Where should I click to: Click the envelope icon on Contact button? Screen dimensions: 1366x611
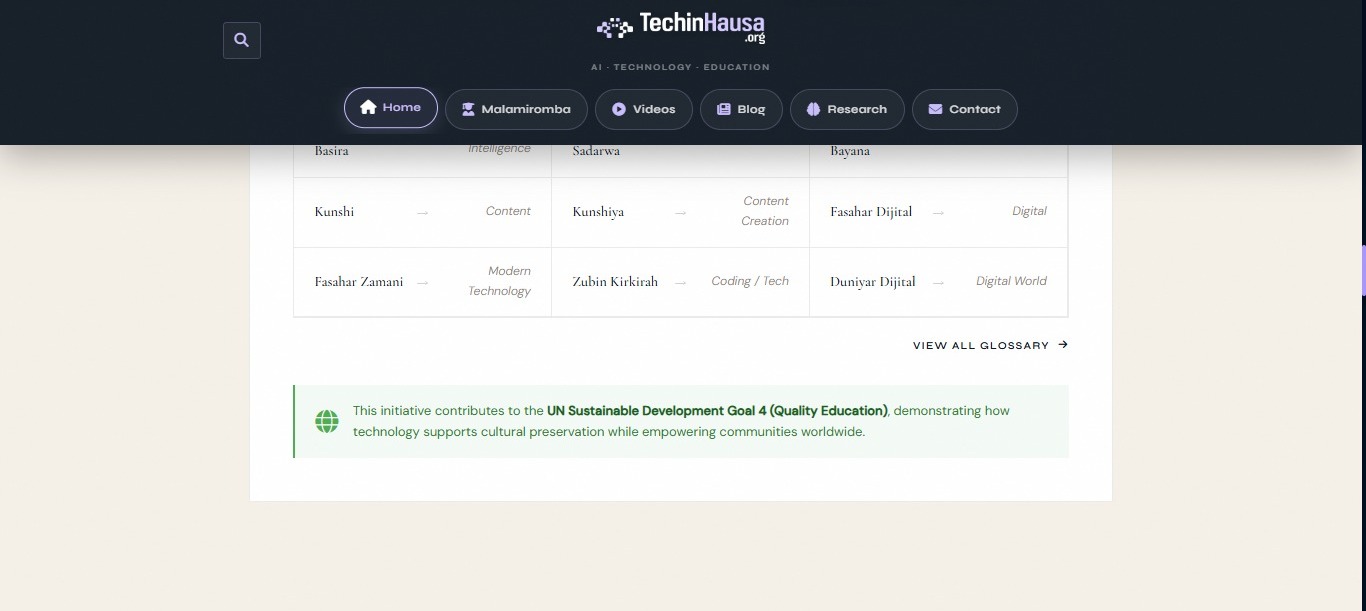coord(935,109)
